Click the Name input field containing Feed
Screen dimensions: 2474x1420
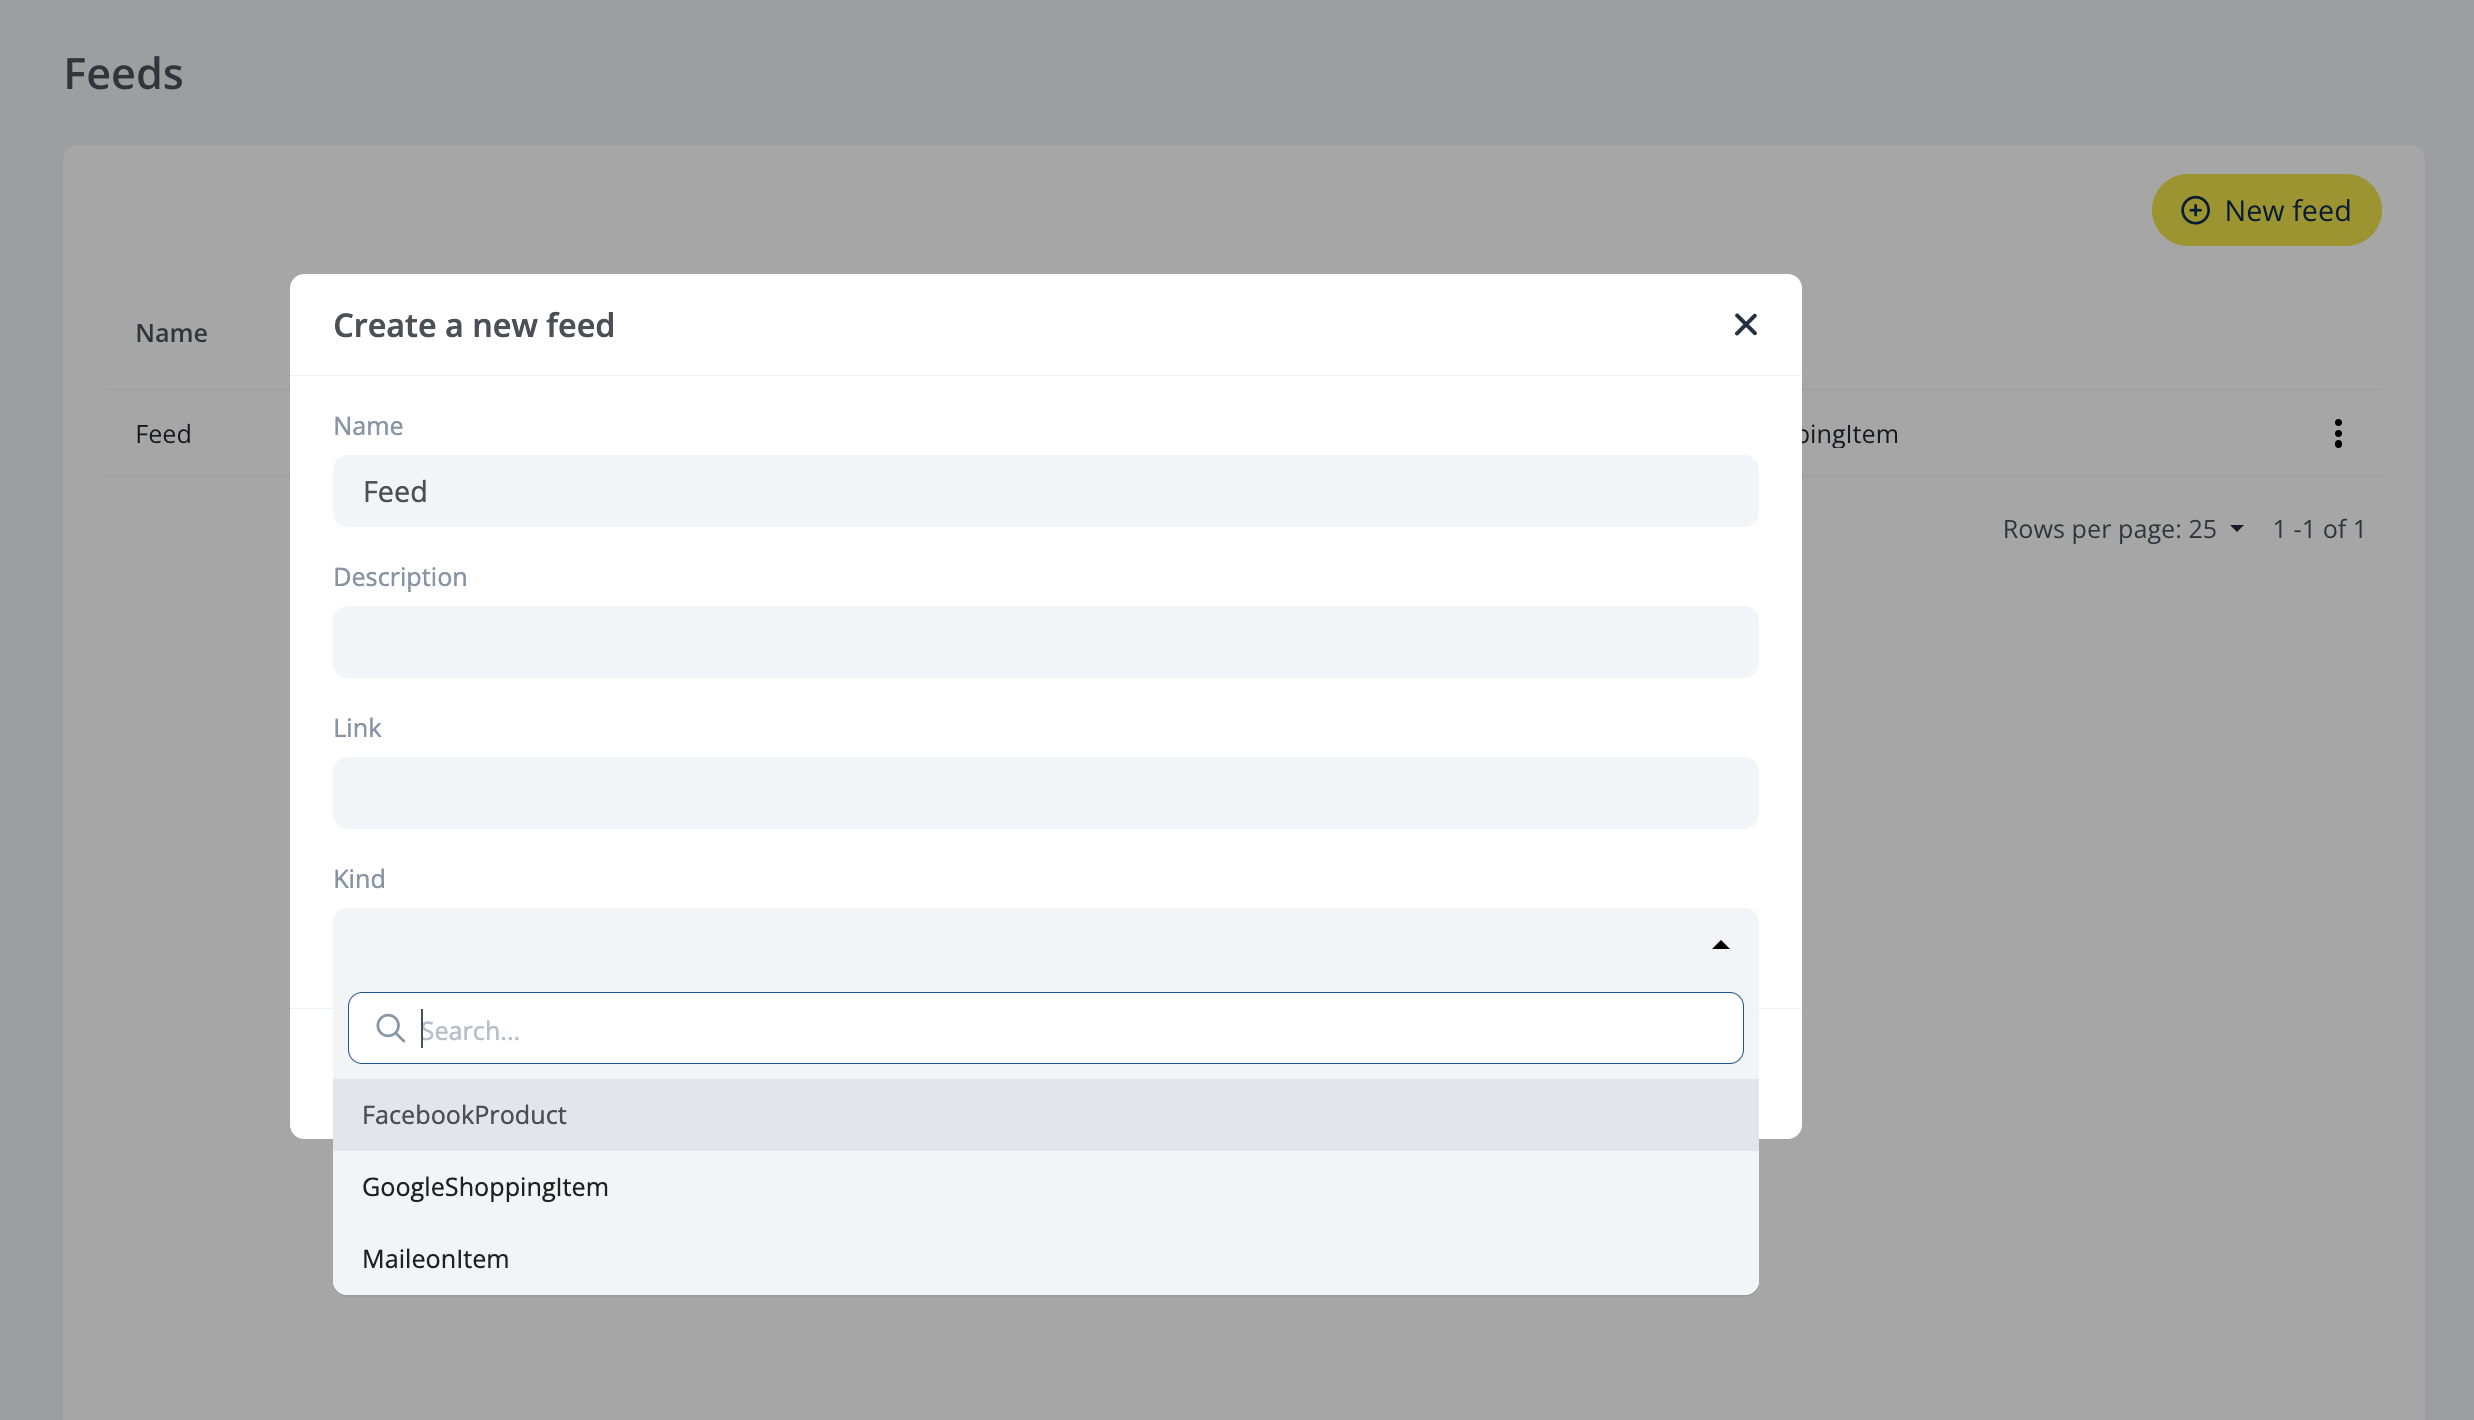1045,491
